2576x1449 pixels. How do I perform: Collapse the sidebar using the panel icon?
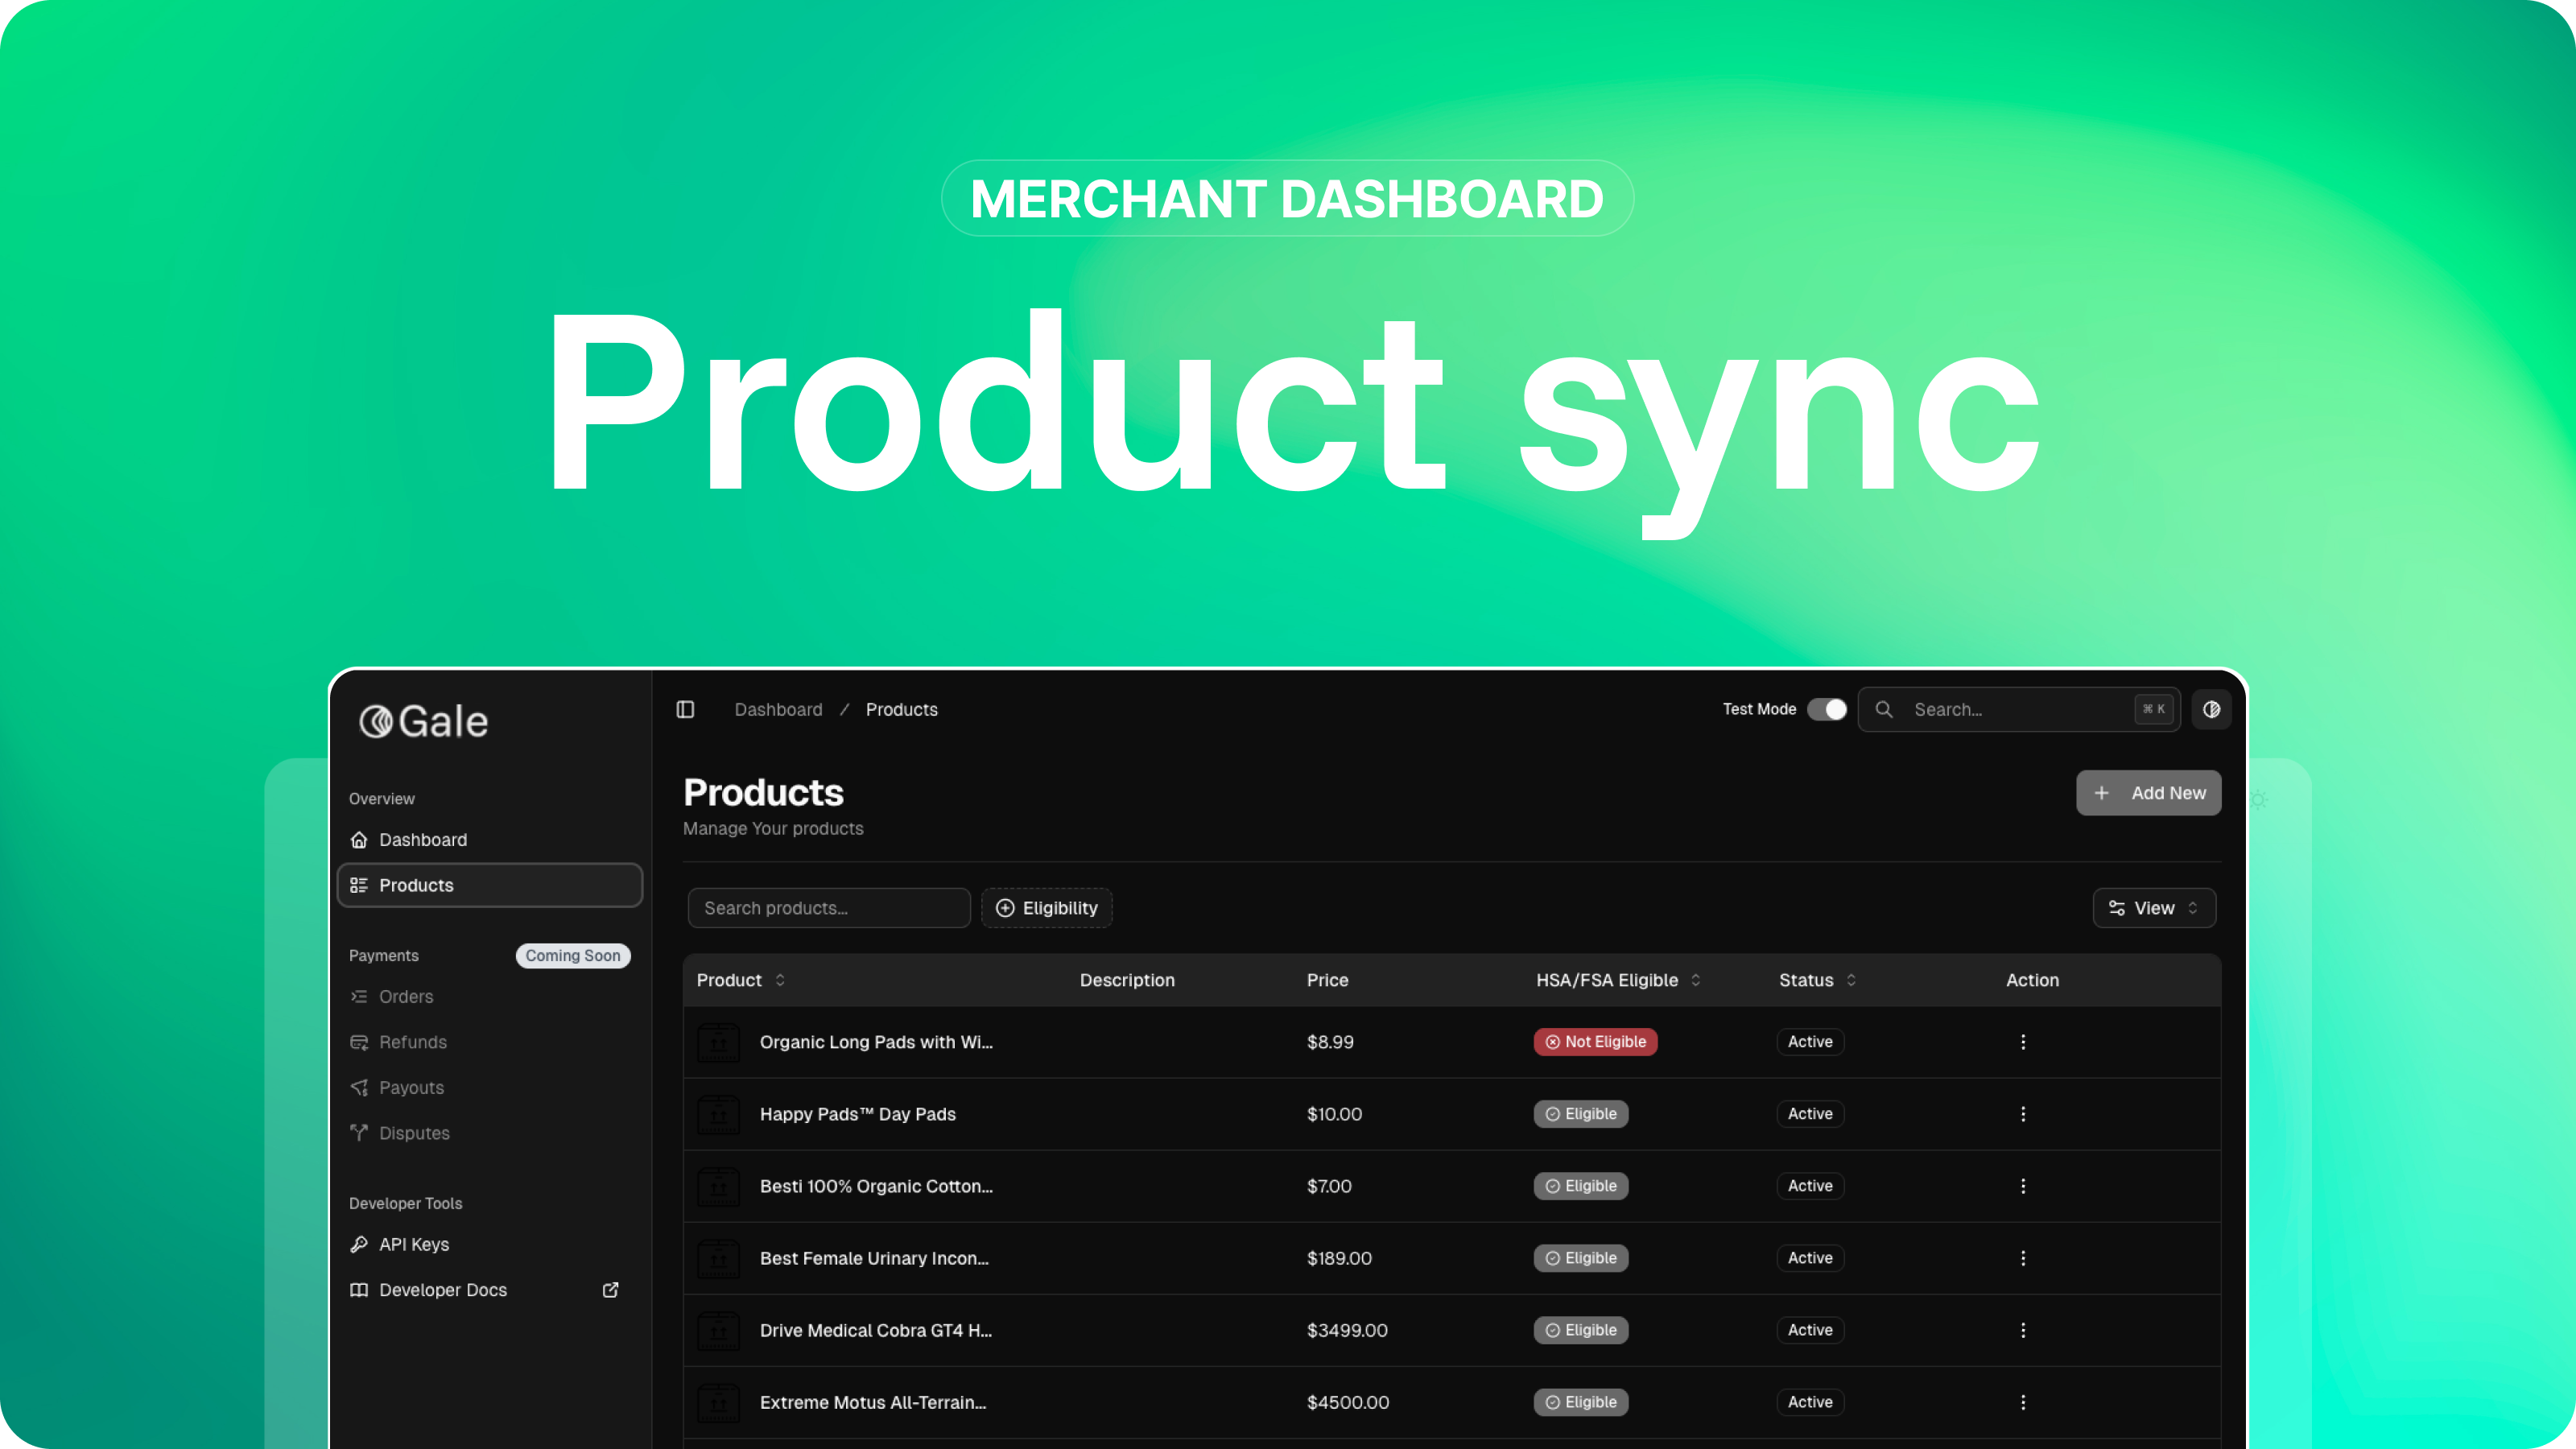click(x=686, y=709)
